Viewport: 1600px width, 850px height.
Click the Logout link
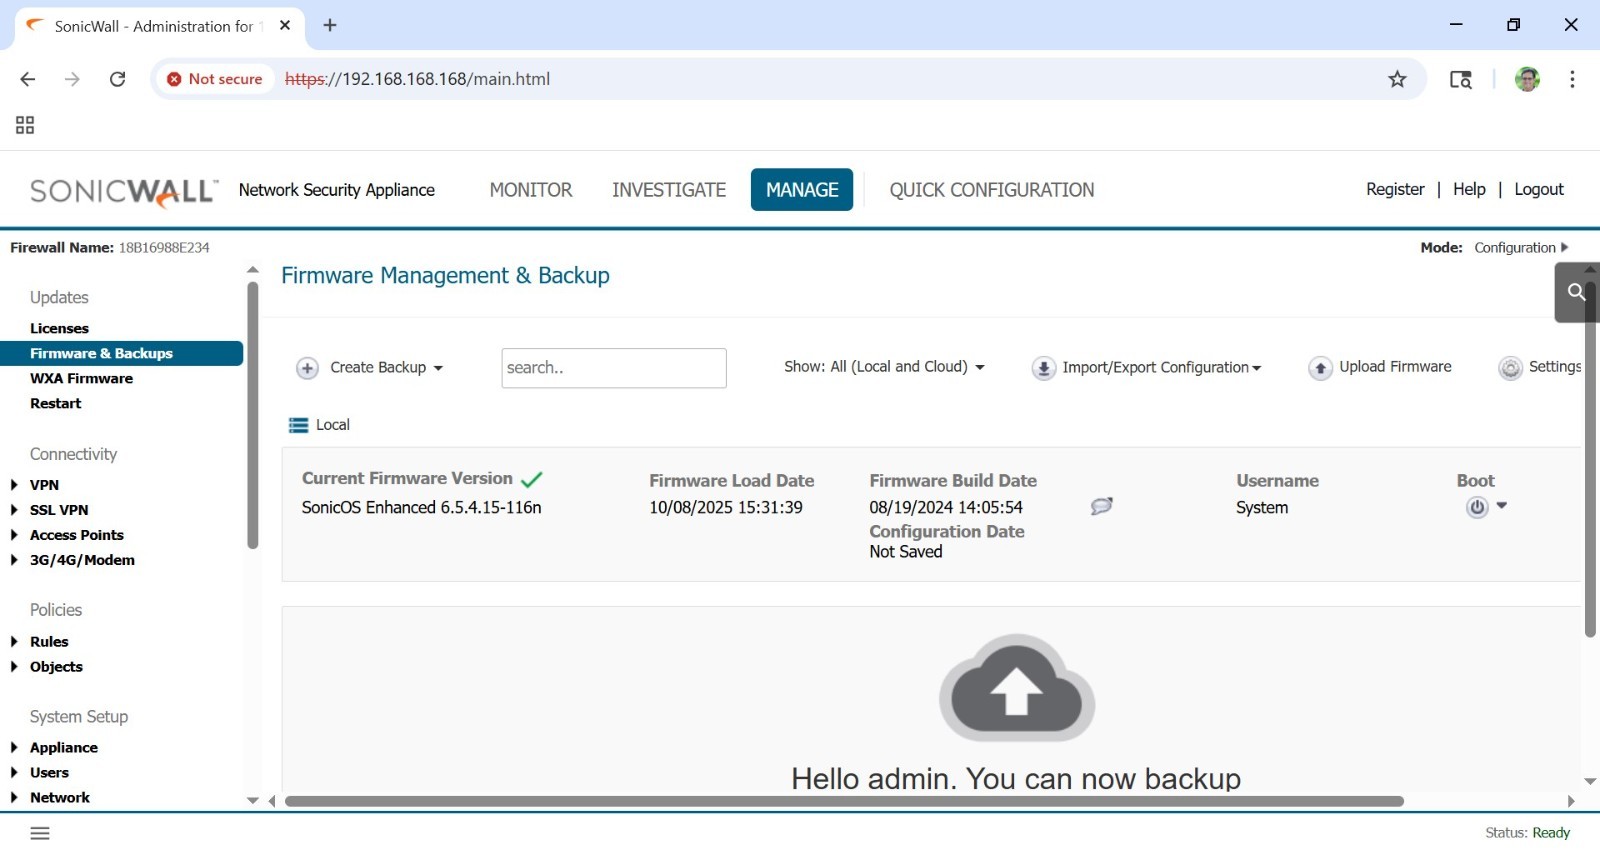click(x=1539, y=189)
